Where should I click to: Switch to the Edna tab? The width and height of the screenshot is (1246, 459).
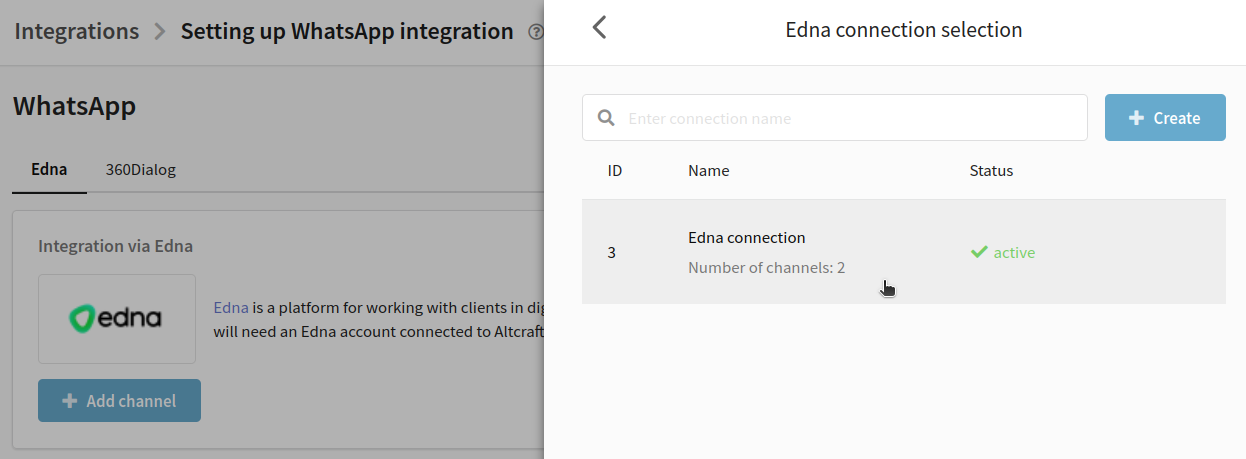pyautogui.click(x=49, y=169)
